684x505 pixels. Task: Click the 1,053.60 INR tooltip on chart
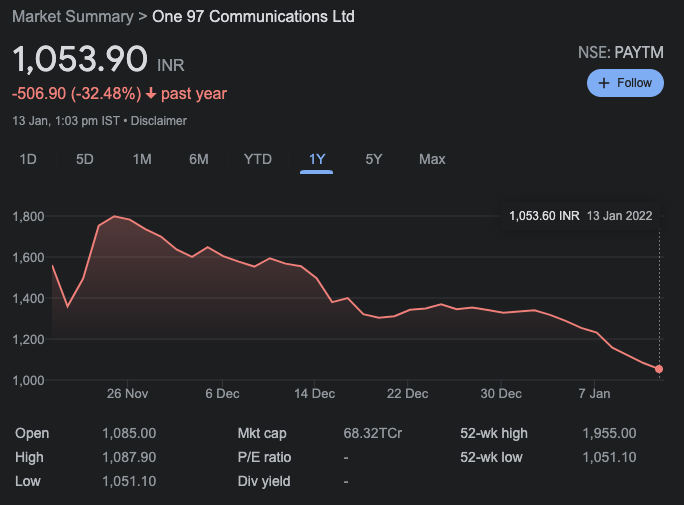coord(581,216)
